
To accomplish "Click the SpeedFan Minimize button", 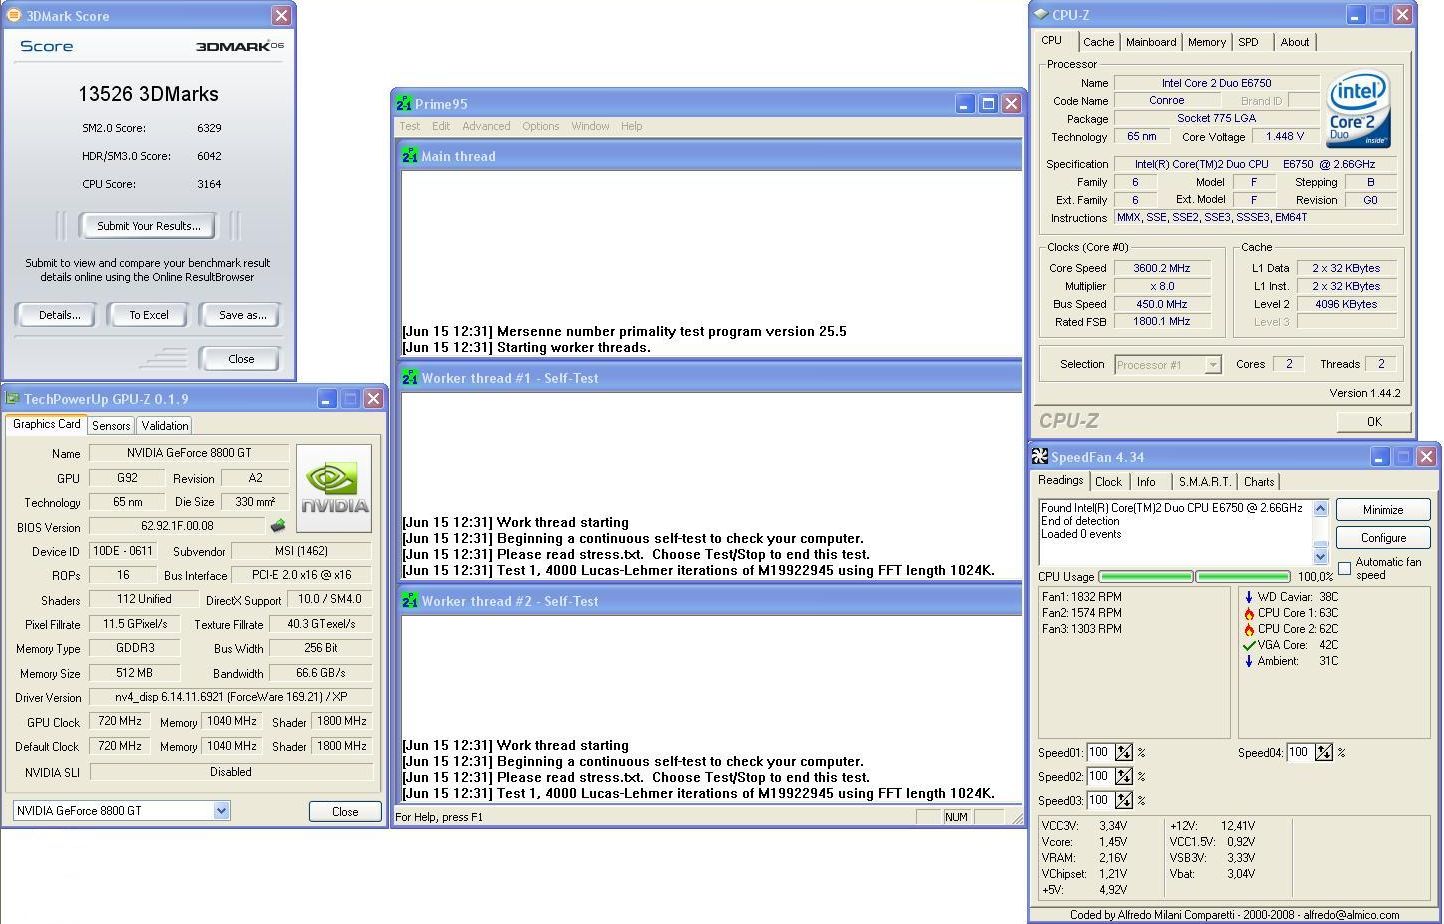I will (x=1383, y=510).
